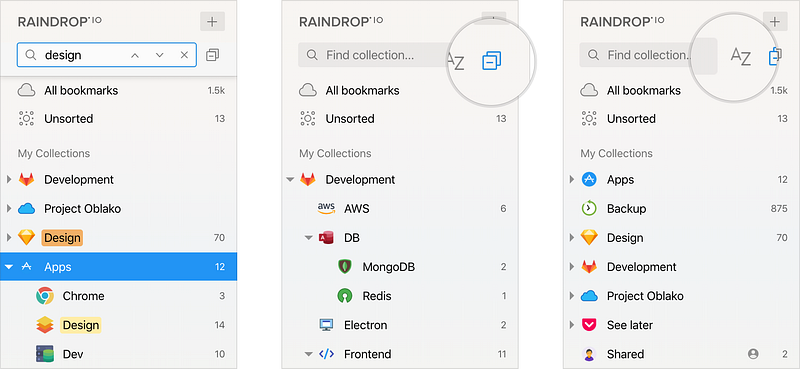Expand Project Oblako in the right panel
800x369 pixels.
pos(571,296)
